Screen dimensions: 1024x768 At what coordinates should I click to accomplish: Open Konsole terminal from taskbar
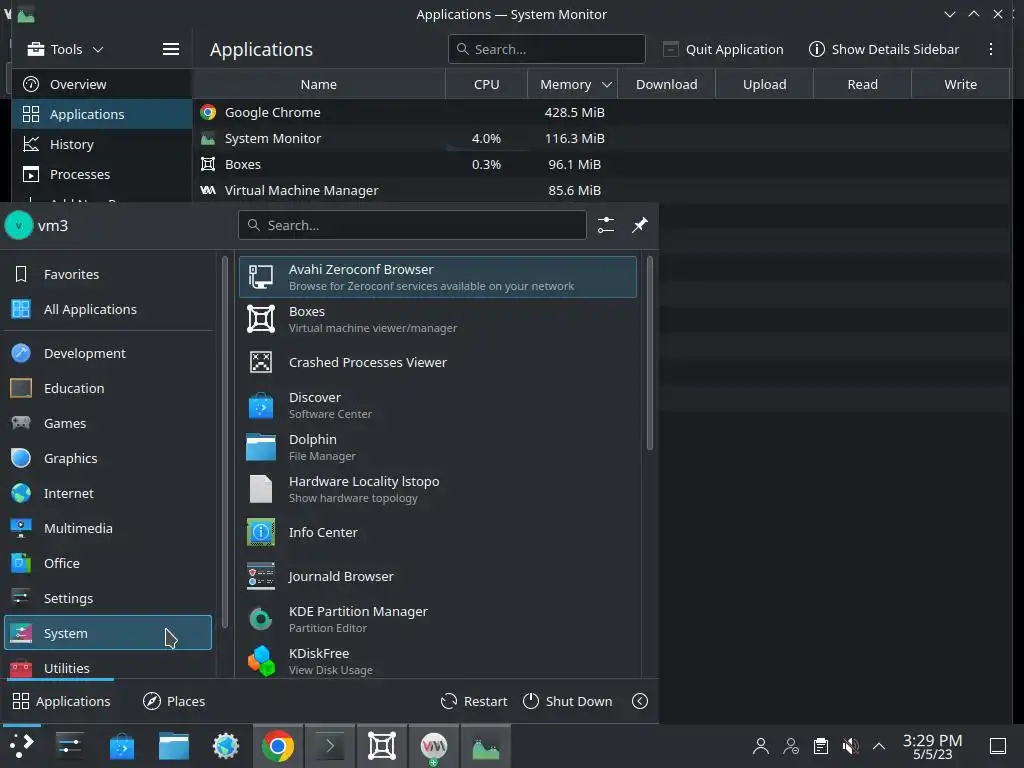pyautogui.click(x=330, y=746)
